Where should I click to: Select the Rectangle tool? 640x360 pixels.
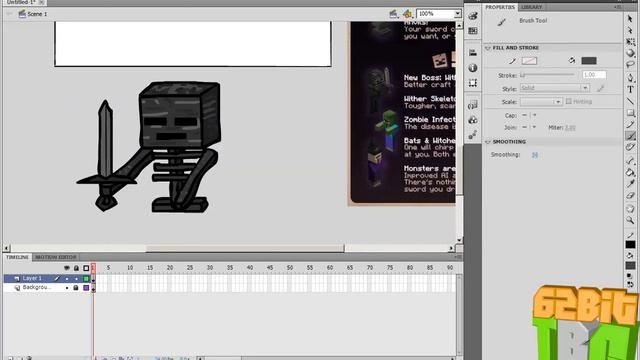[630, 113]
